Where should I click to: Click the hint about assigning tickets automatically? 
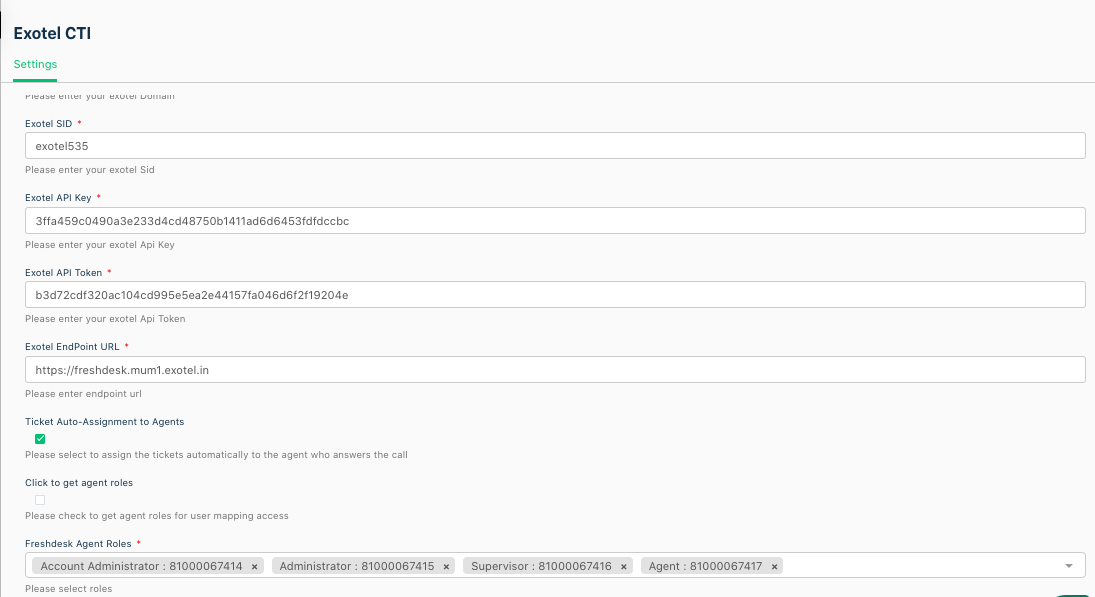click(x=216, y=455)
